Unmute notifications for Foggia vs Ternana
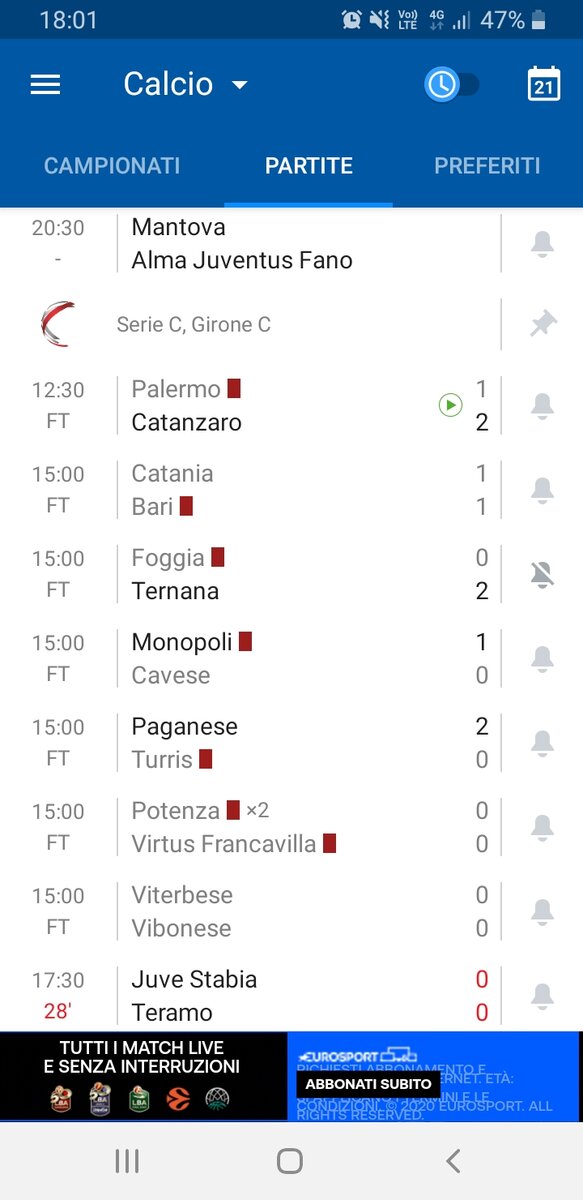The height and width of the screenshot is (1200, 583). [x=542, y=574]
